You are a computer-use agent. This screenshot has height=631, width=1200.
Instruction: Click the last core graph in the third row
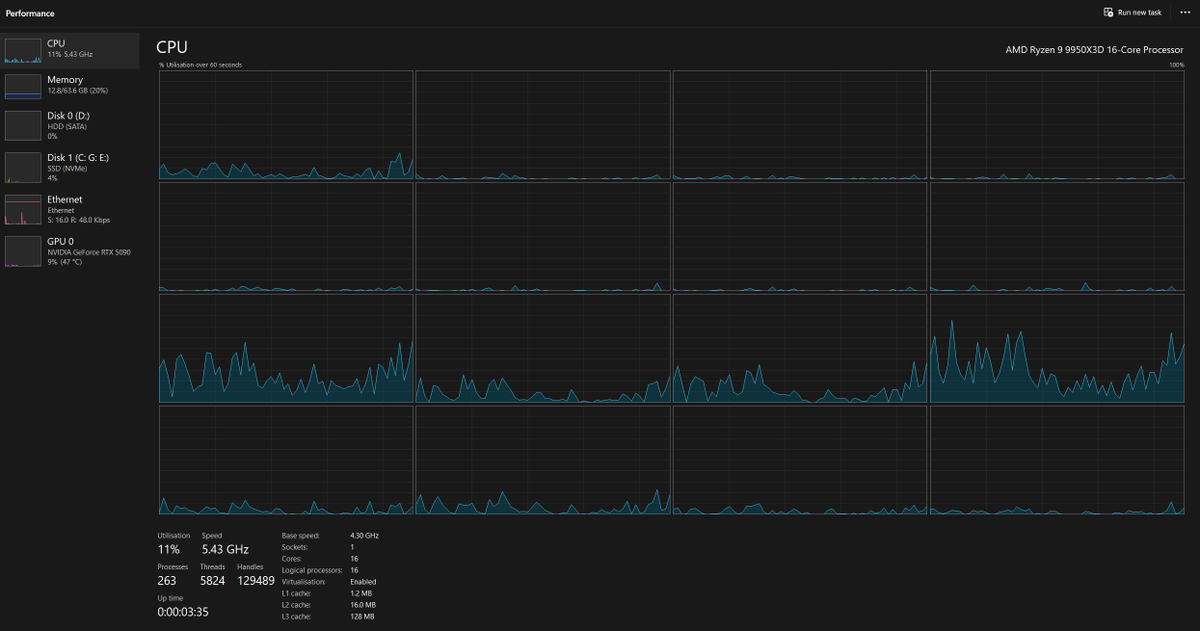pos(1057,348)
